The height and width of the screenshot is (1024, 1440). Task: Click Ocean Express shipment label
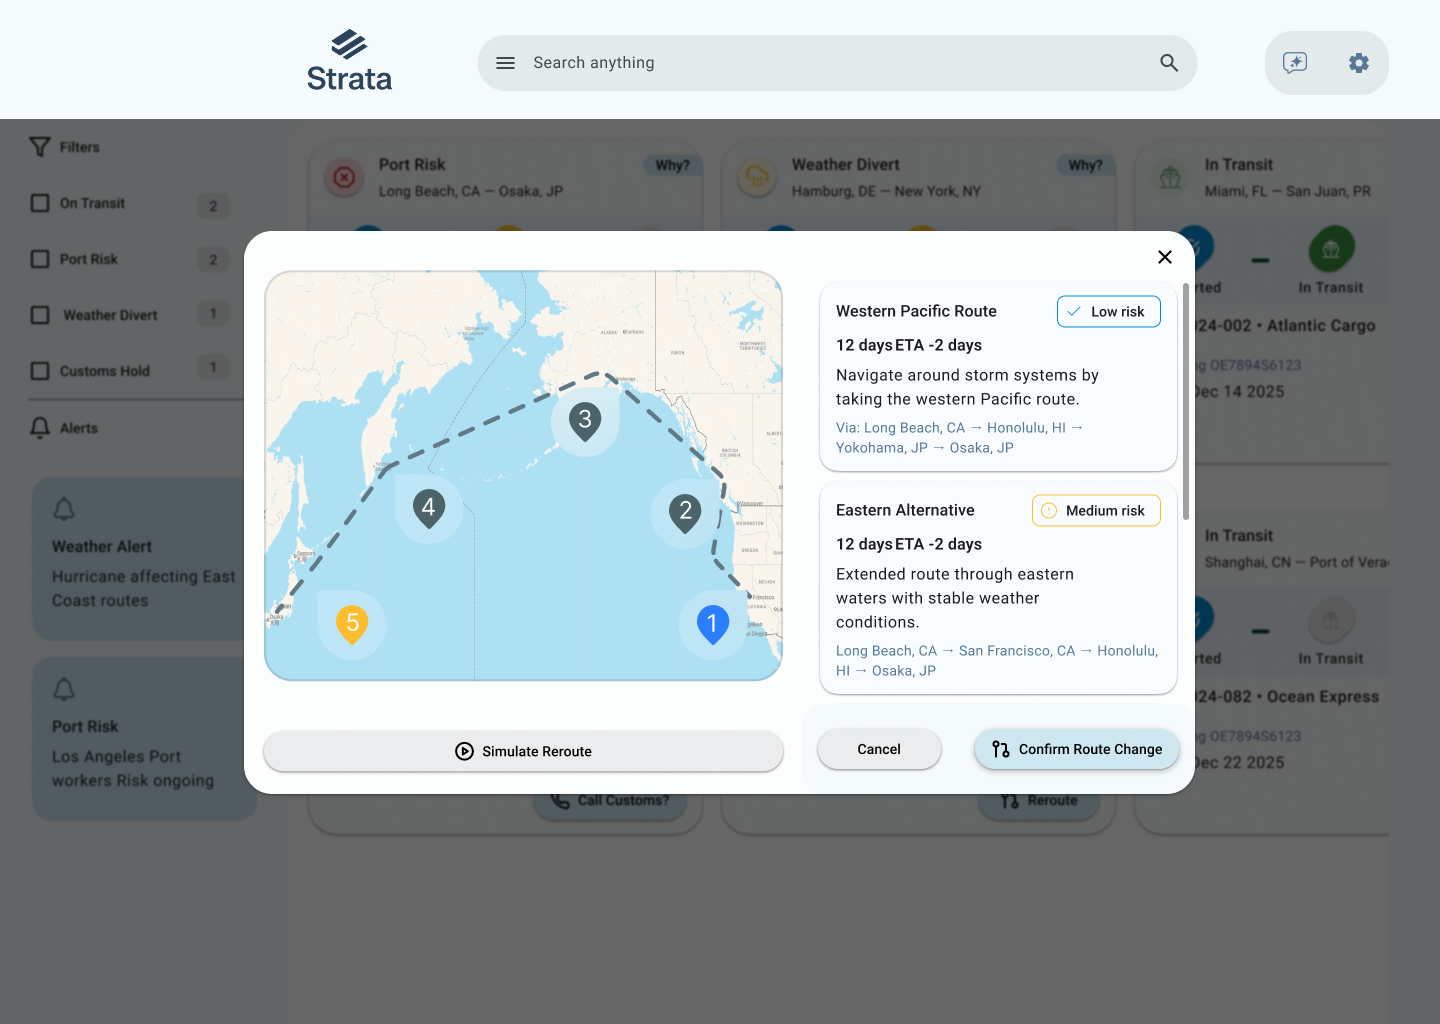[x=1288, y=696]
